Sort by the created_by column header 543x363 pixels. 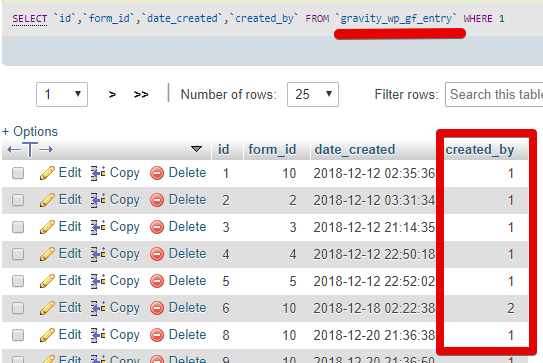tap(480, 150)
